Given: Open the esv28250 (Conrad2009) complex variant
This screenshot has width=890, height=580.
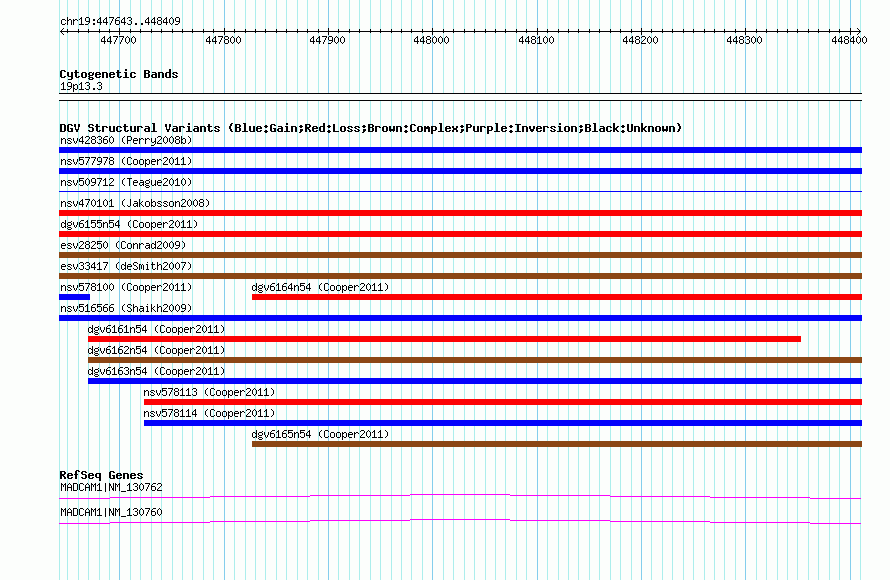Looking at the screenshot, I should click(460, 255).
